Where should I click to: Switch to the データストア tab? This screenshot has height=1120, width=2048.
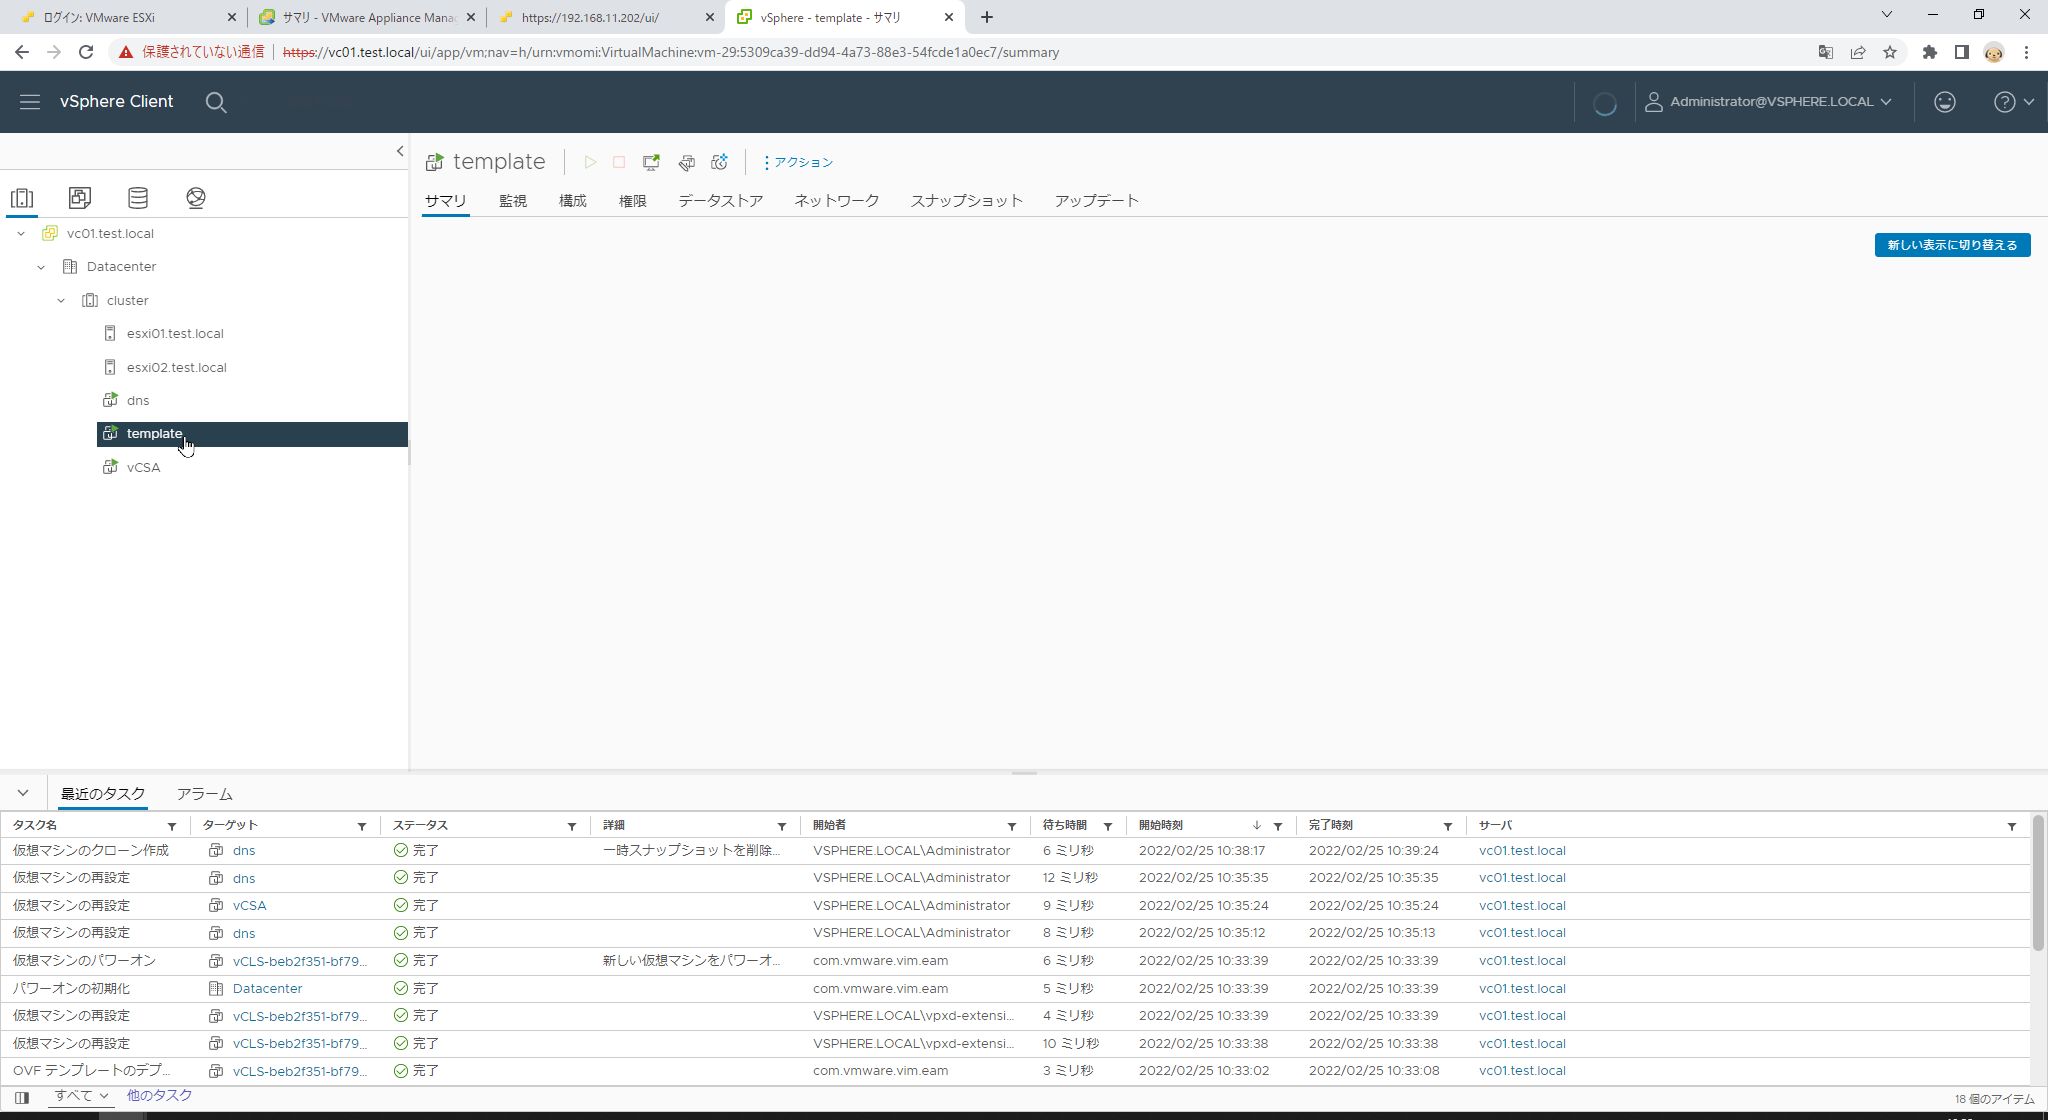pyautogui.click(x=721, y=201)
